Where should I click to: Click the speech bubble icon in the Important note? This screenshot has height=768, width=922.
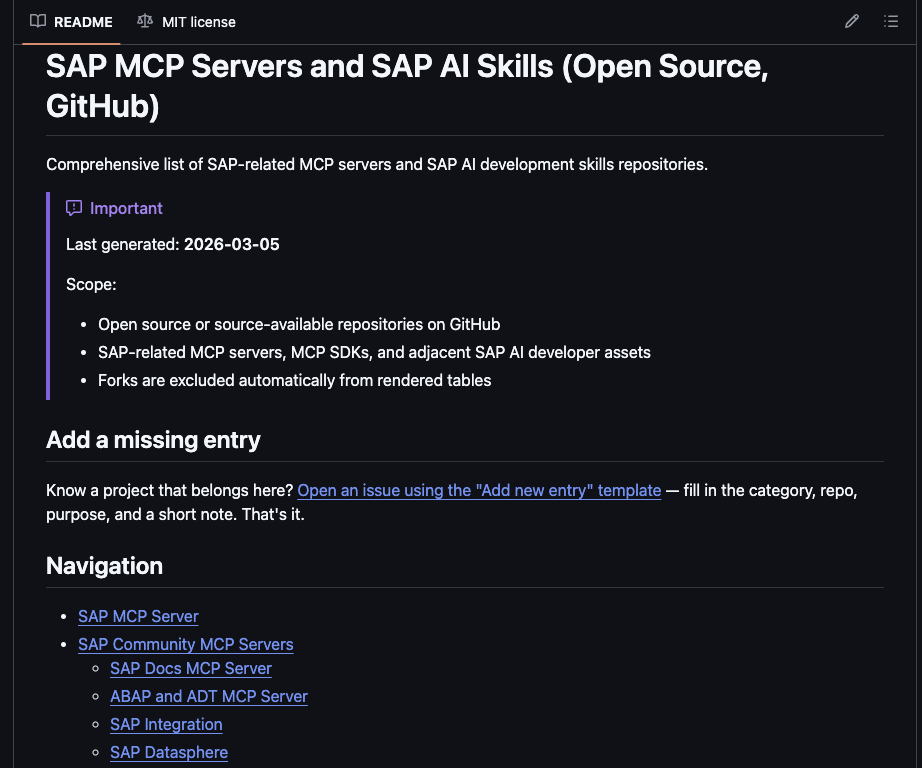click(74, 208)
